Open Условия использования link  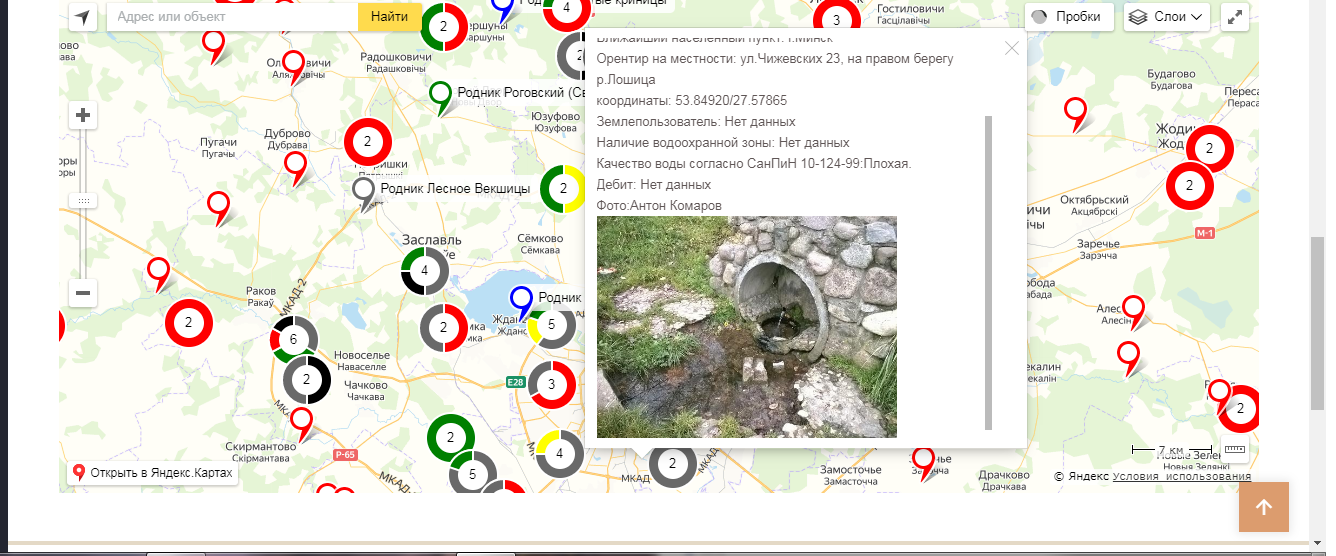(1181, 477)
